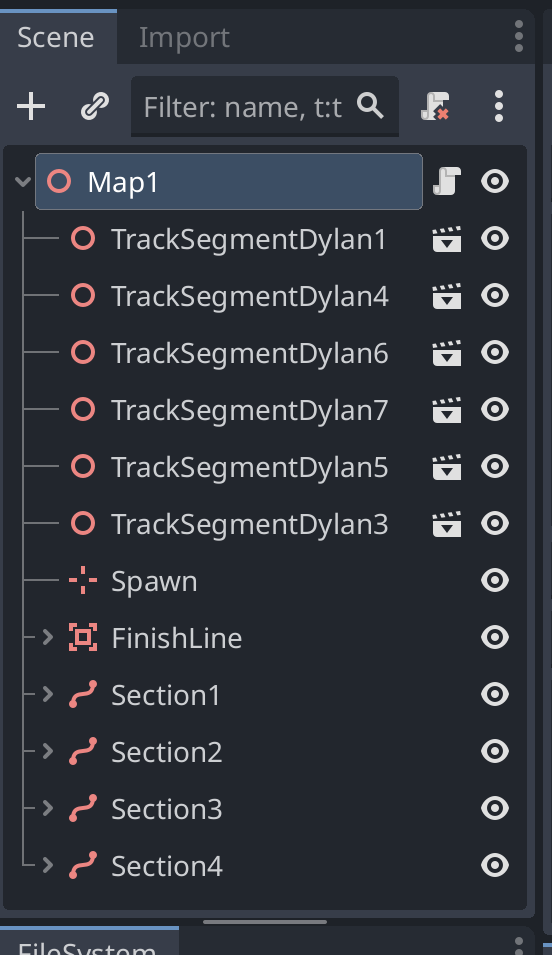Open the script attached to Map1
Image resolution: width=552 pixels, height=955 pixels.
click(447, 181)
